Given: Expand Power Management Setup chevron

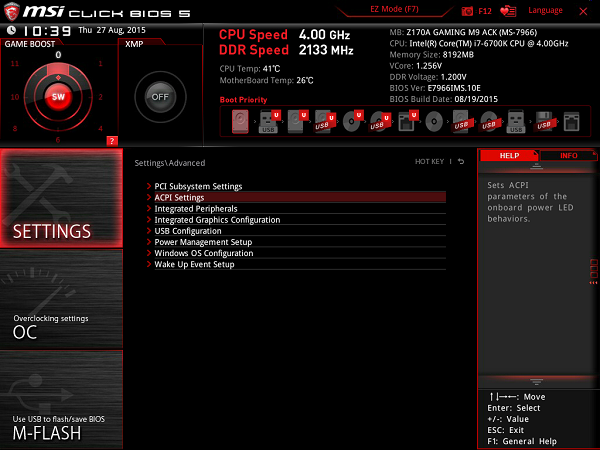Looking at the screenshot, I should (x=149, y=241).
